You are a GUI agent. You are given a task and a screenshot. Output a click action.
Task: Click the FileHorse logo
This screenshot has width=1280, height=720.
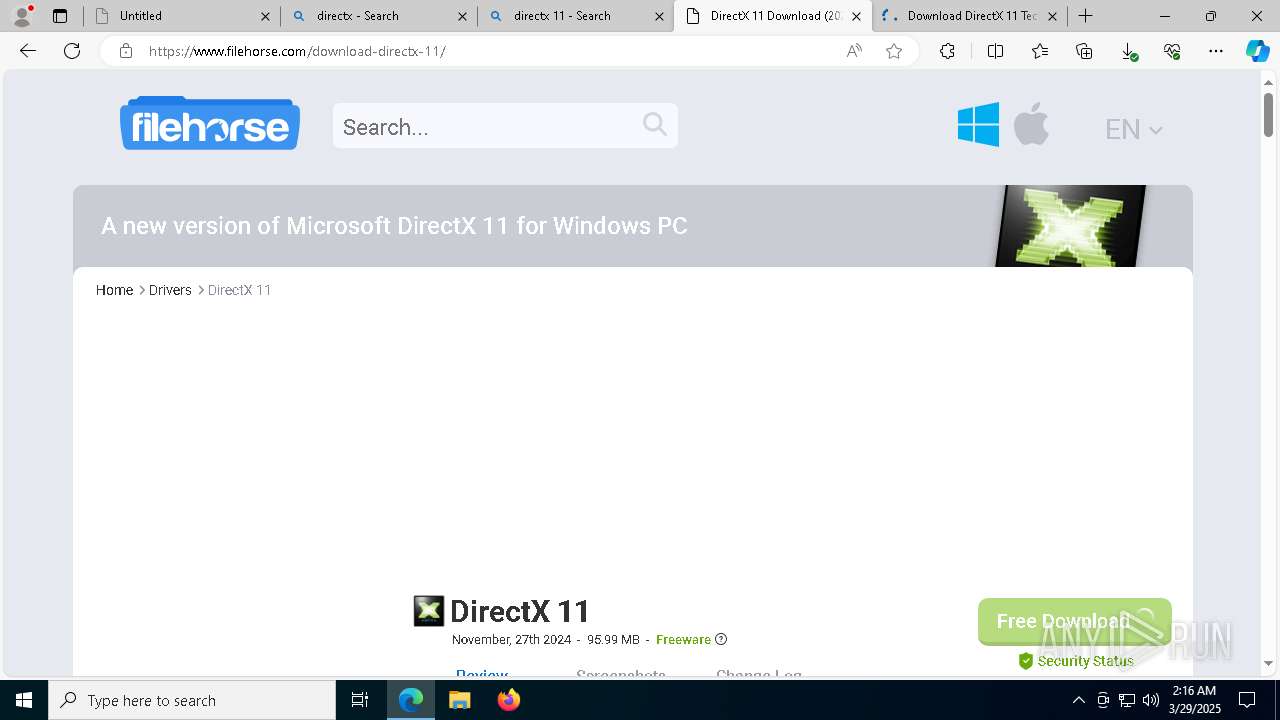210,124
